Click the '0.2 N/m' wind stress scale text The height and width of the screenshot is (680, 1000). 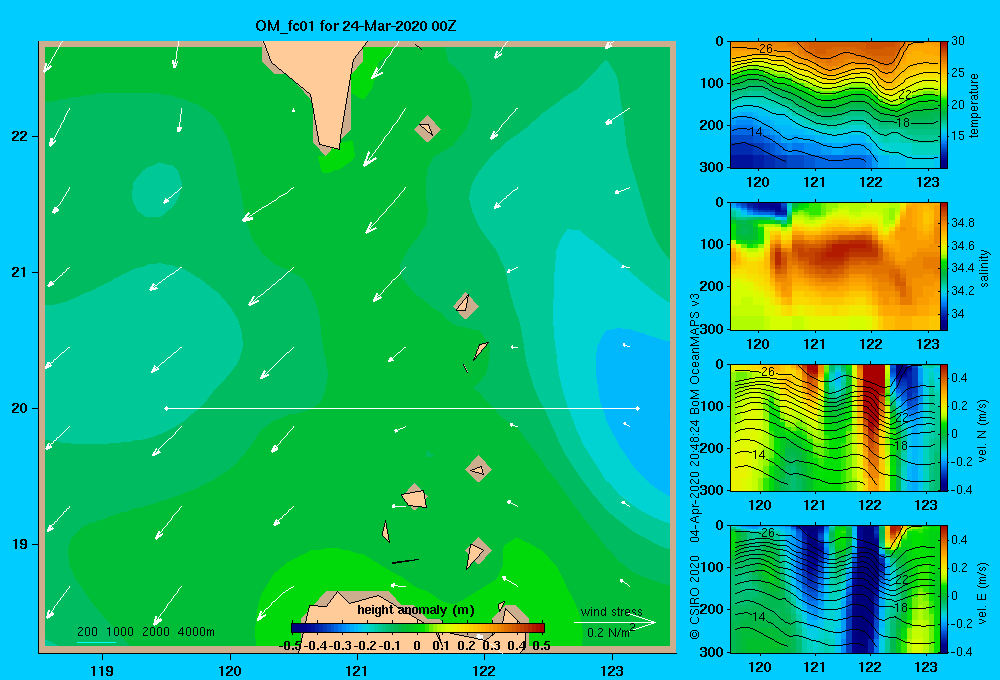610,632
